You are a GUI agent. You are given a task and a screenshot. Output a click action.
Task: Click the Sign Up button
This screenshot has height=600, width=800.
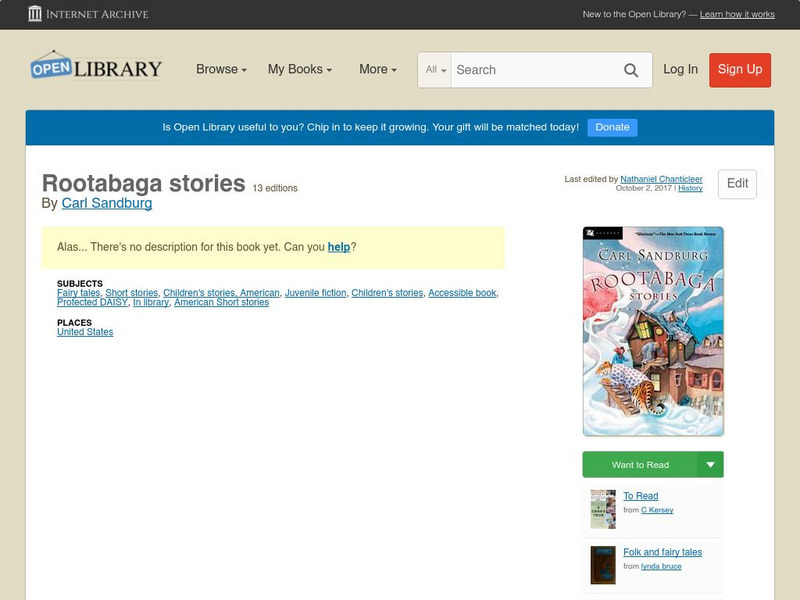[x=739, y=70]
